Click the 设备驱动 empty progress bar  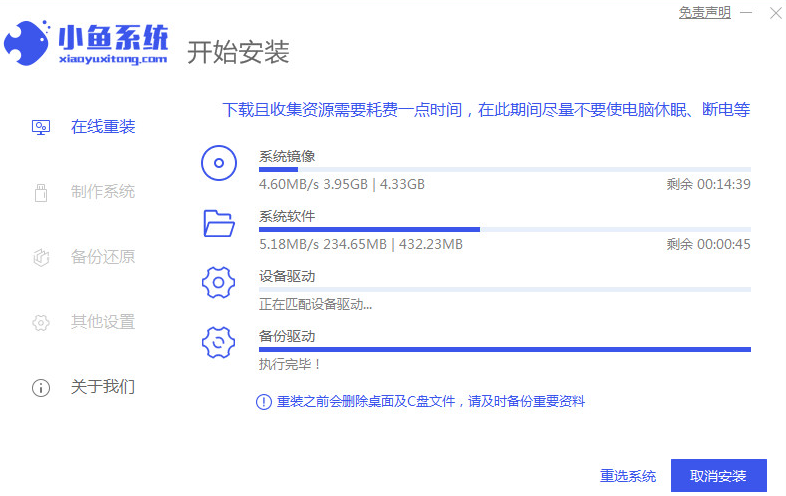point(505,289)
